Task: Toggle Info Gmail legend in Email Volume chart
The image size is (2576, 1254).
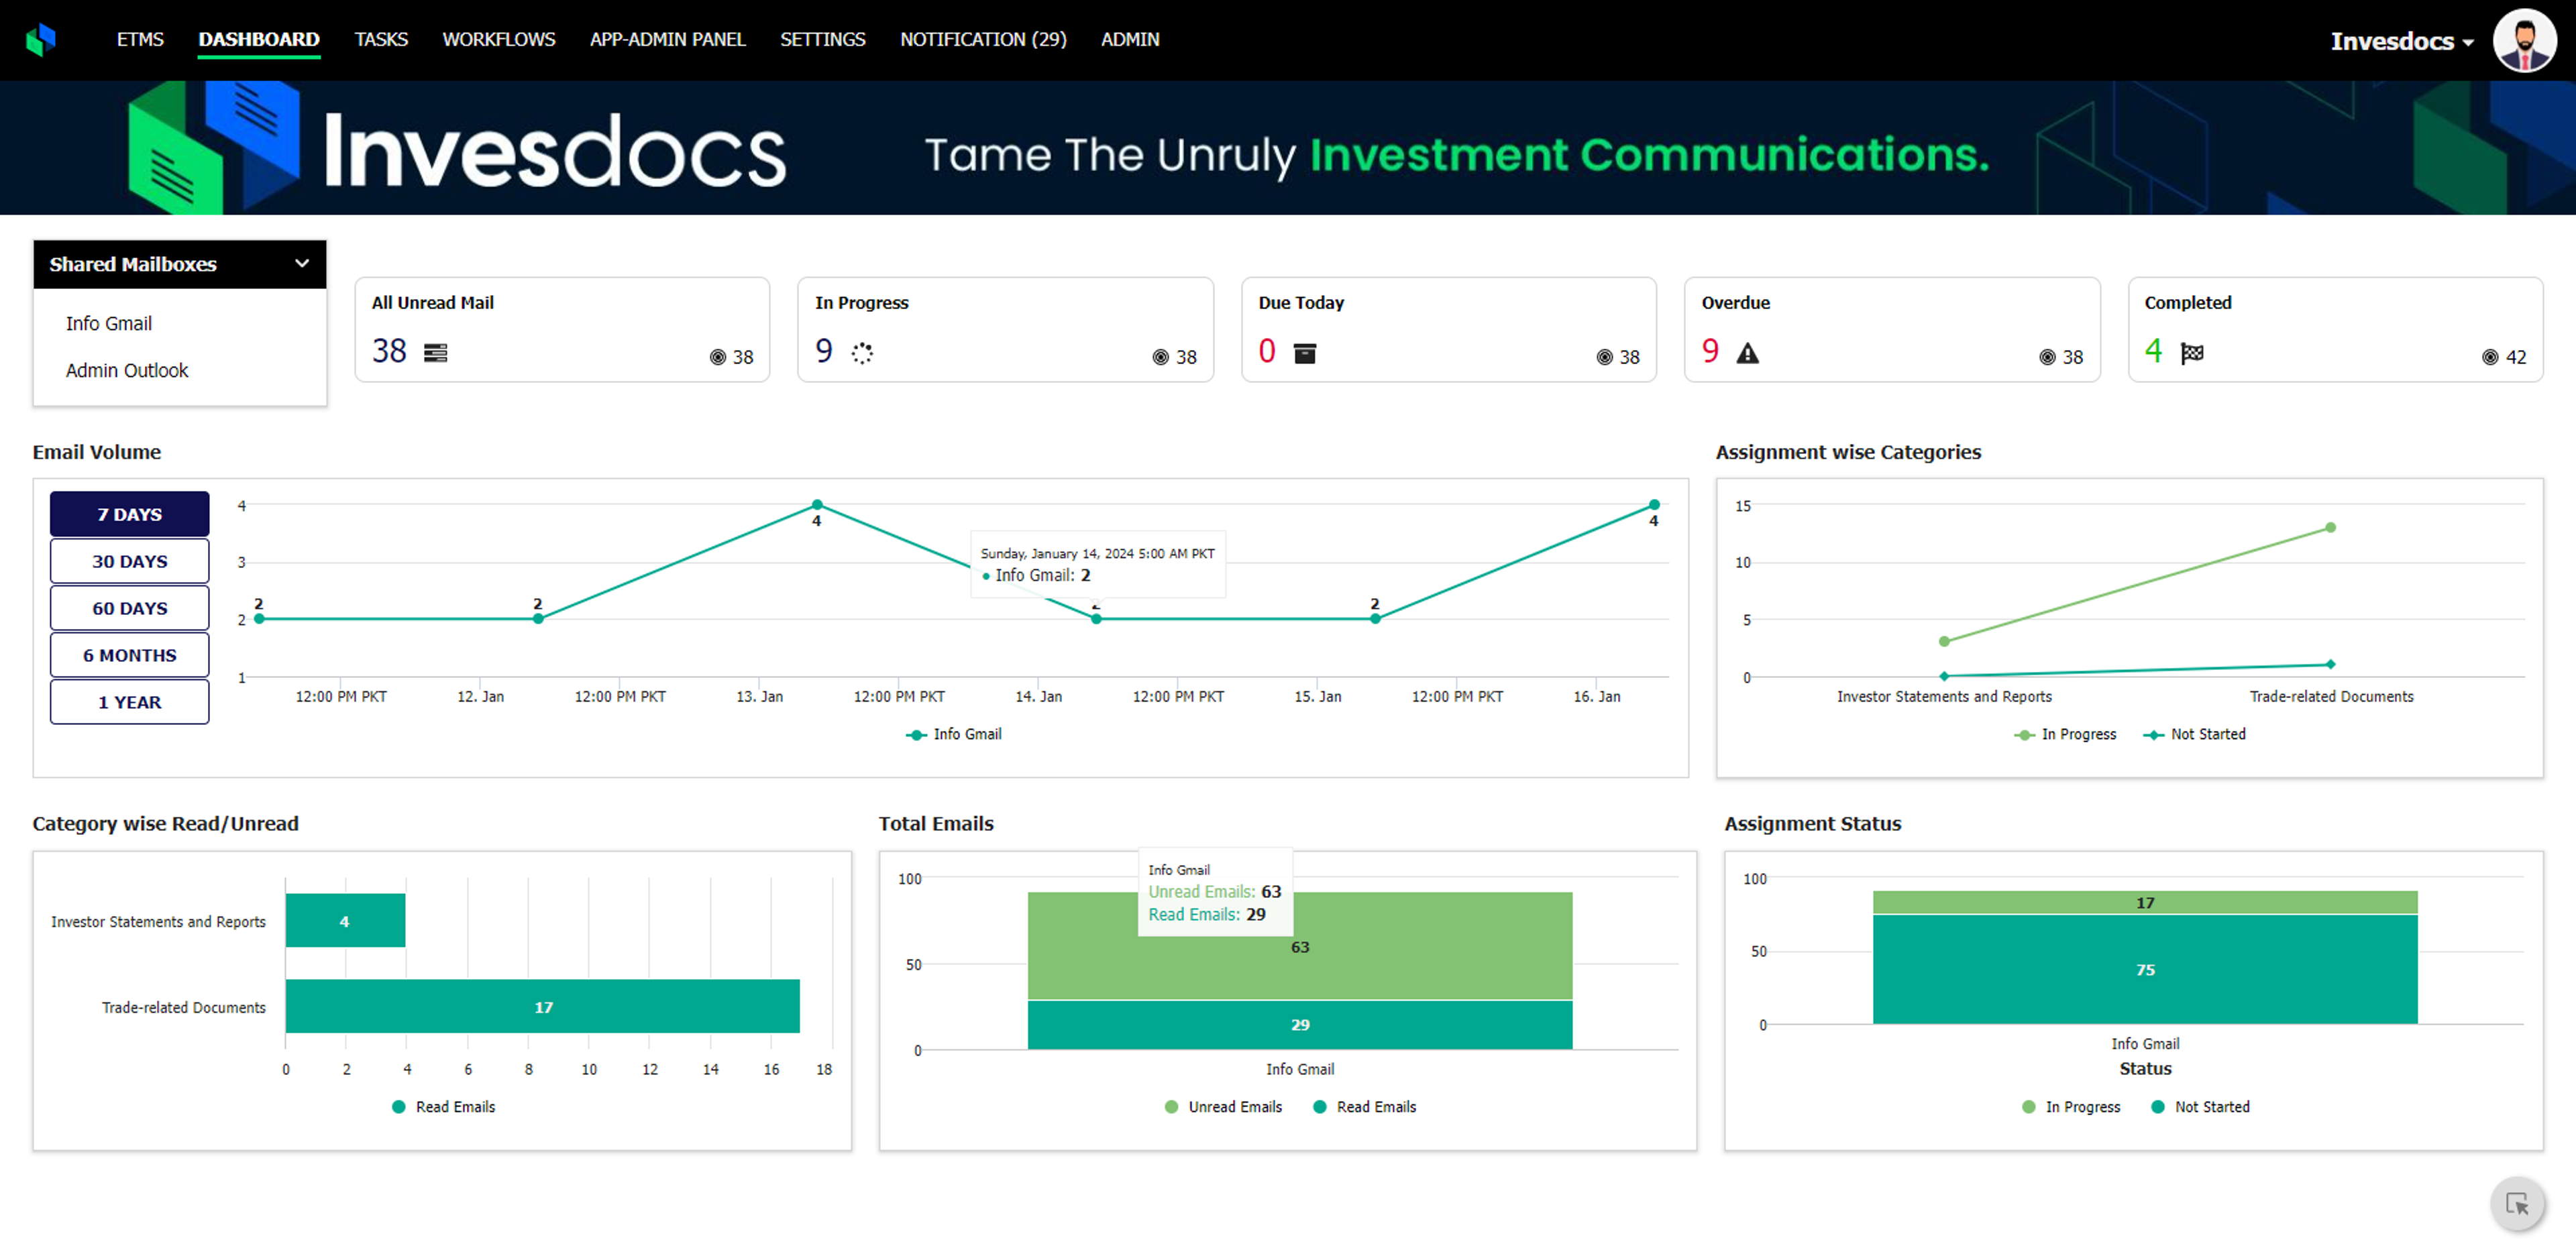Action: (x=953, y=735)
